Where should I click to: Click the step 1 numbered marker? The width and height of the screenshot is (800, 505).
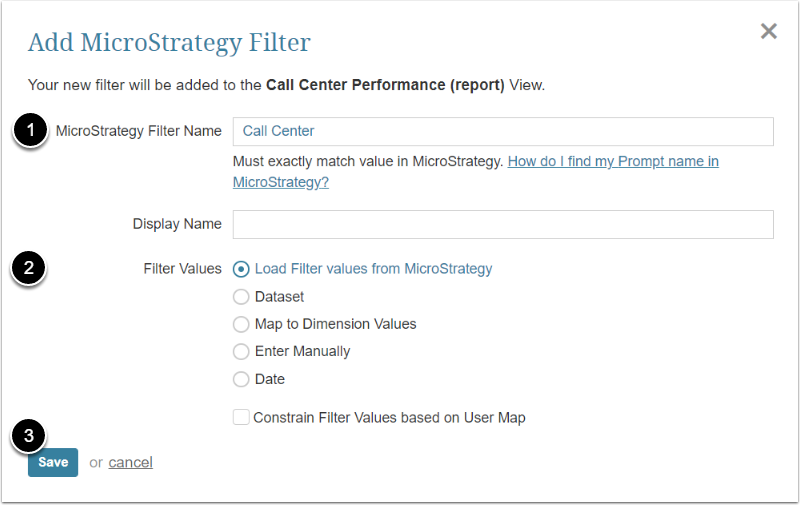click(x=31, y=131)
